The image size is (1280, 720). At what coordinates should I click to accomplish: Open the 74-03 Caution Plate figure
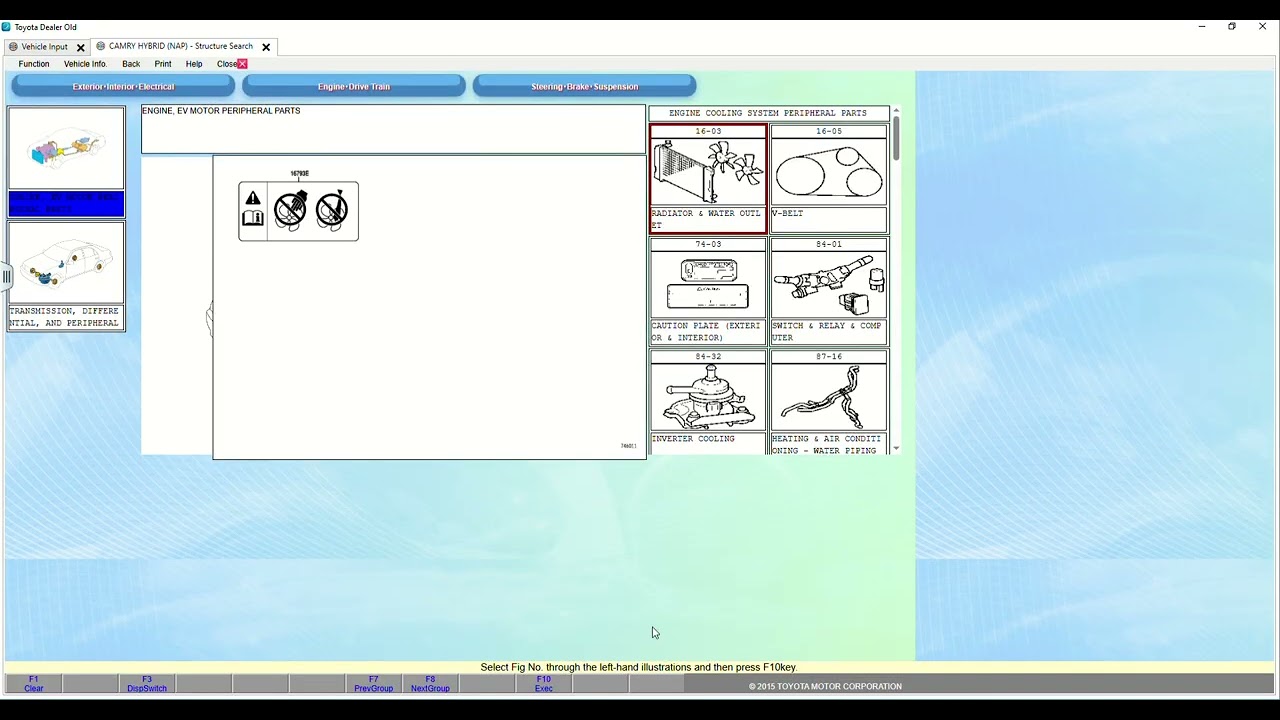click(708, 291)
